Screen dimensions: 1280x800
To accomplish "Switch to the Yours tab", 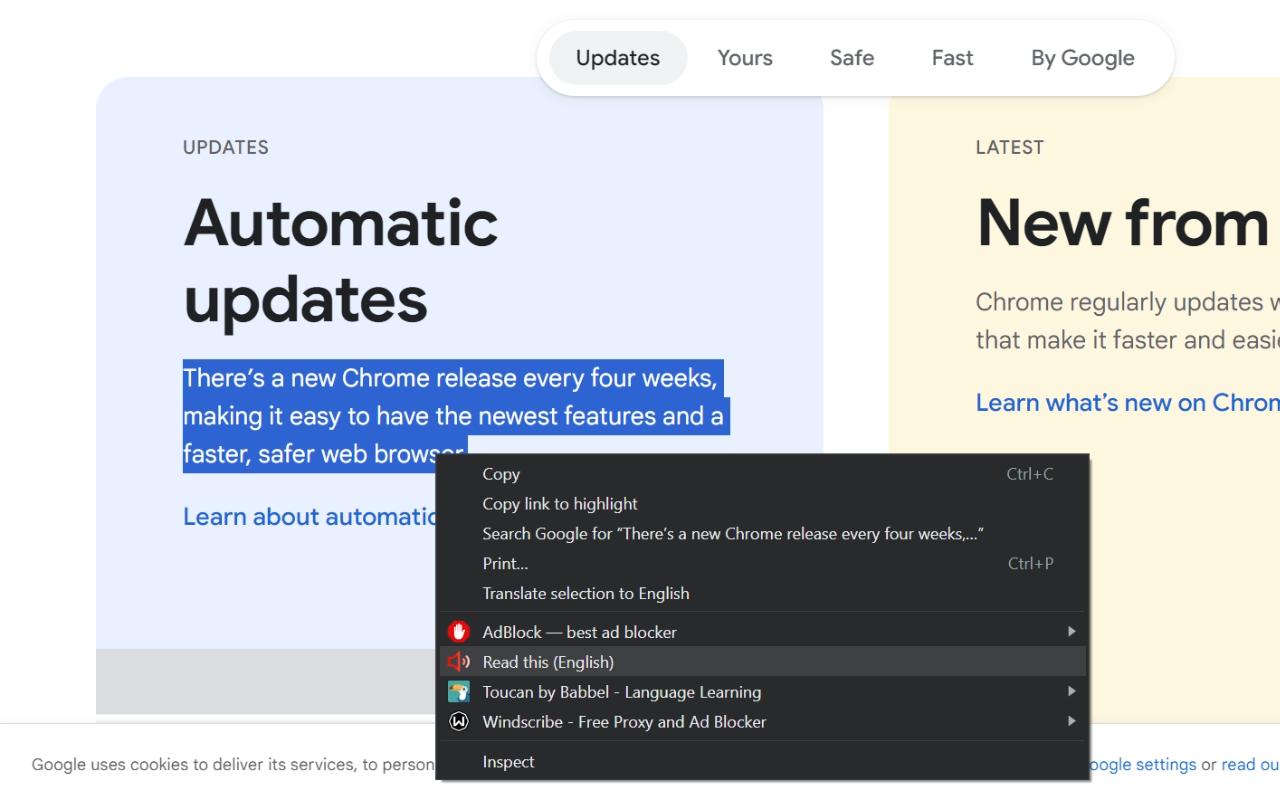I will [x=745, y=58].
